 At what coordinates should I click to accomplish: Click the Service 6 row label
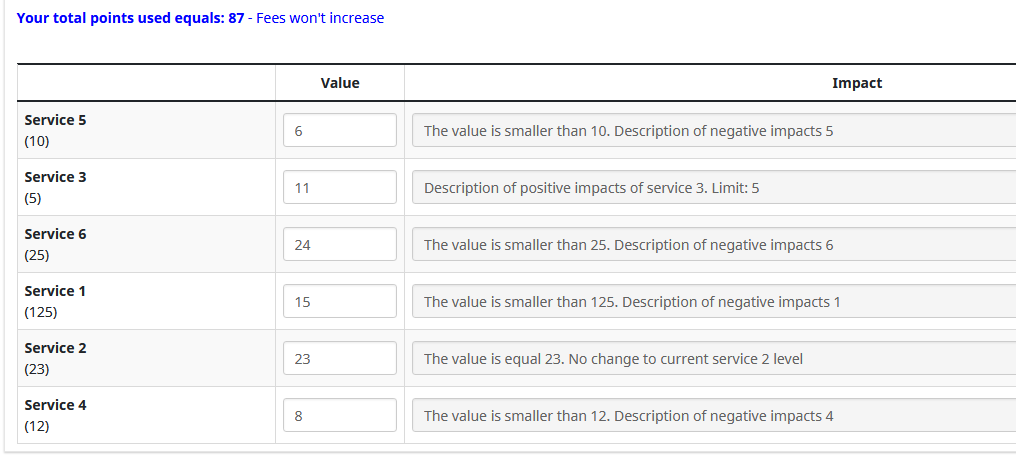tap(56, 234)
